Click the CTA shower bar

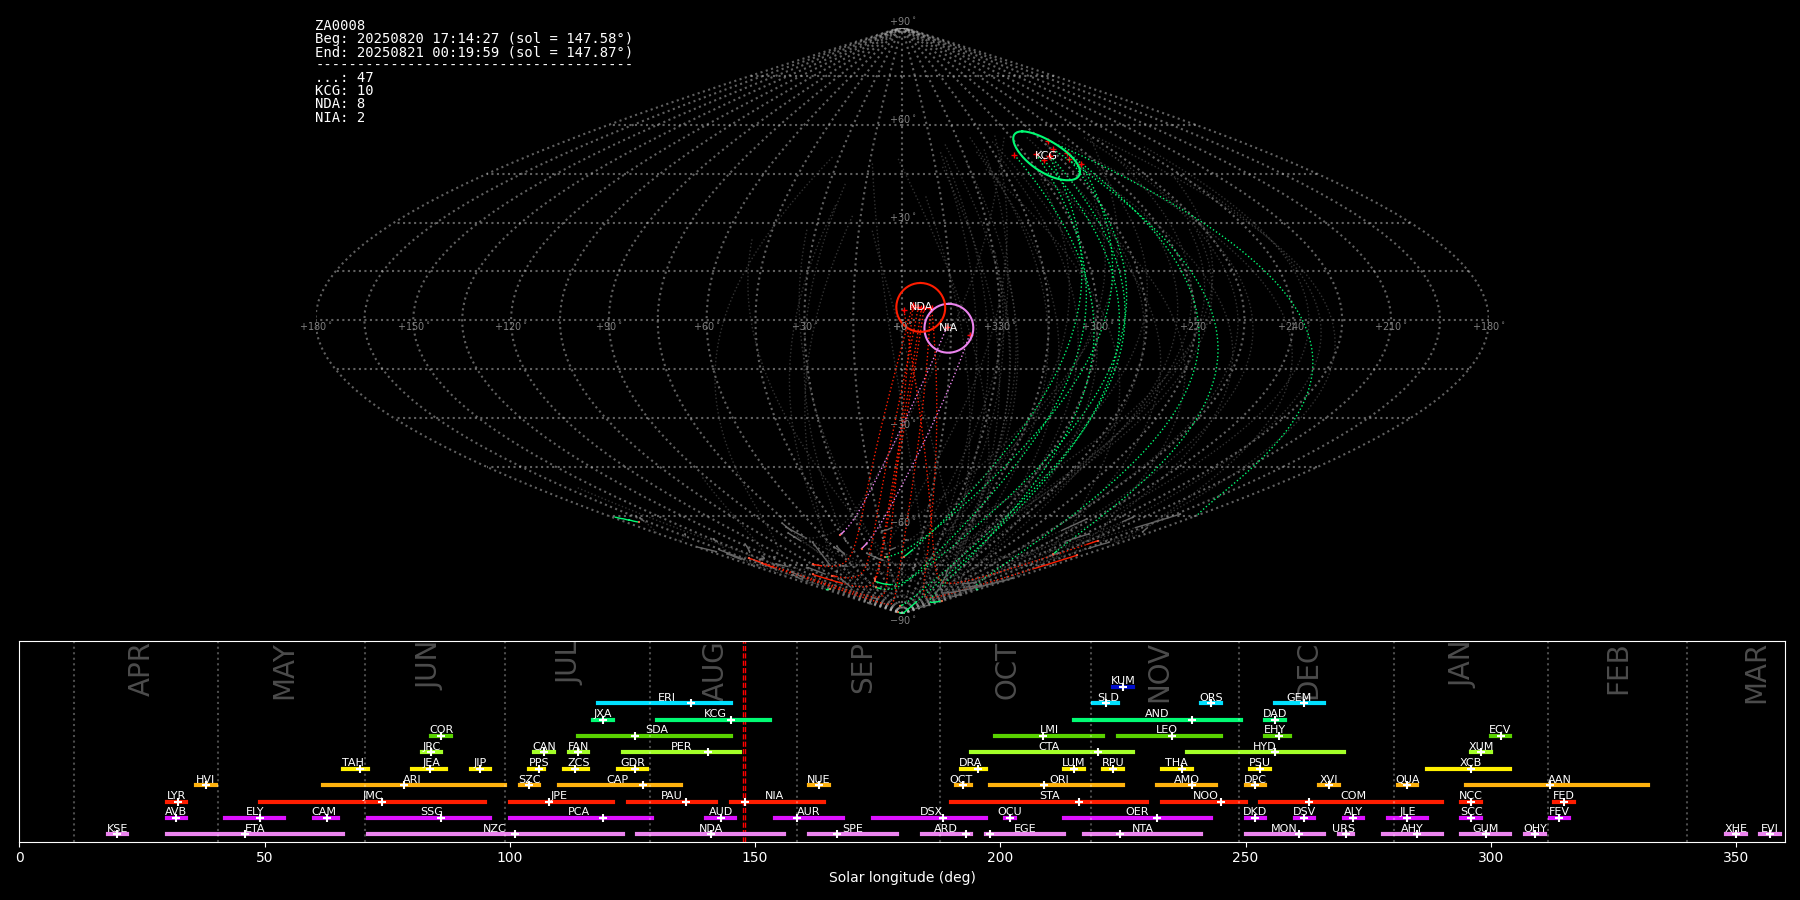pos(1052,752)
